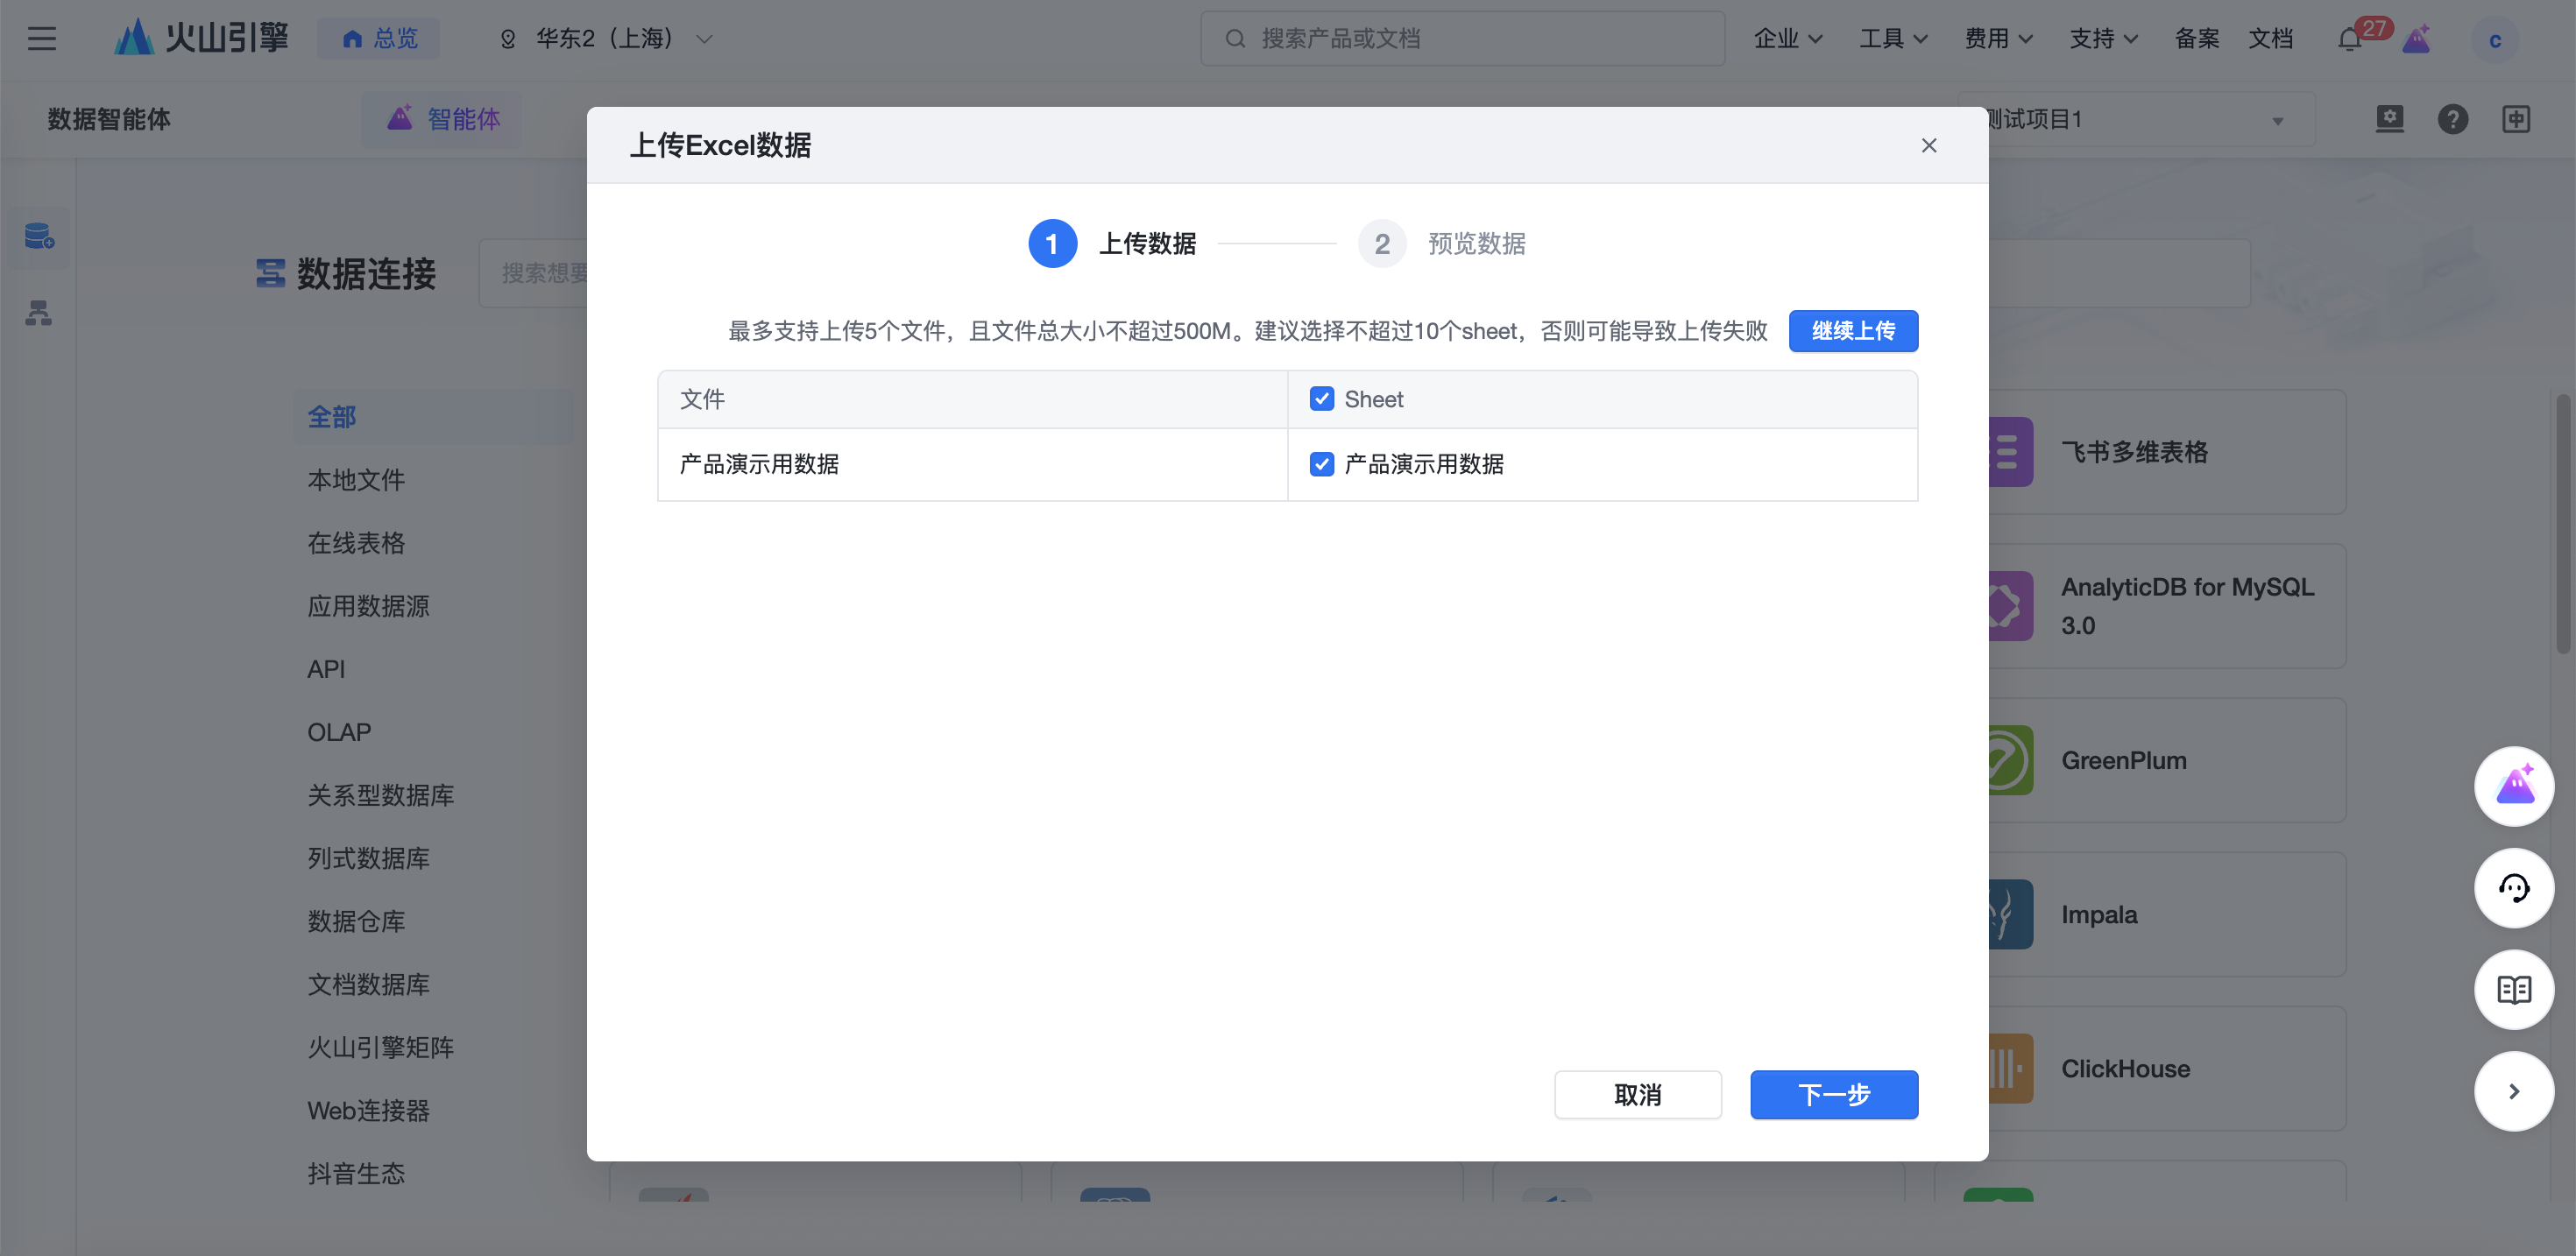This screenshot has height=1256, width=2576.
Task: Open the hamburger navigation menu
Action: [x=41, y=38]
